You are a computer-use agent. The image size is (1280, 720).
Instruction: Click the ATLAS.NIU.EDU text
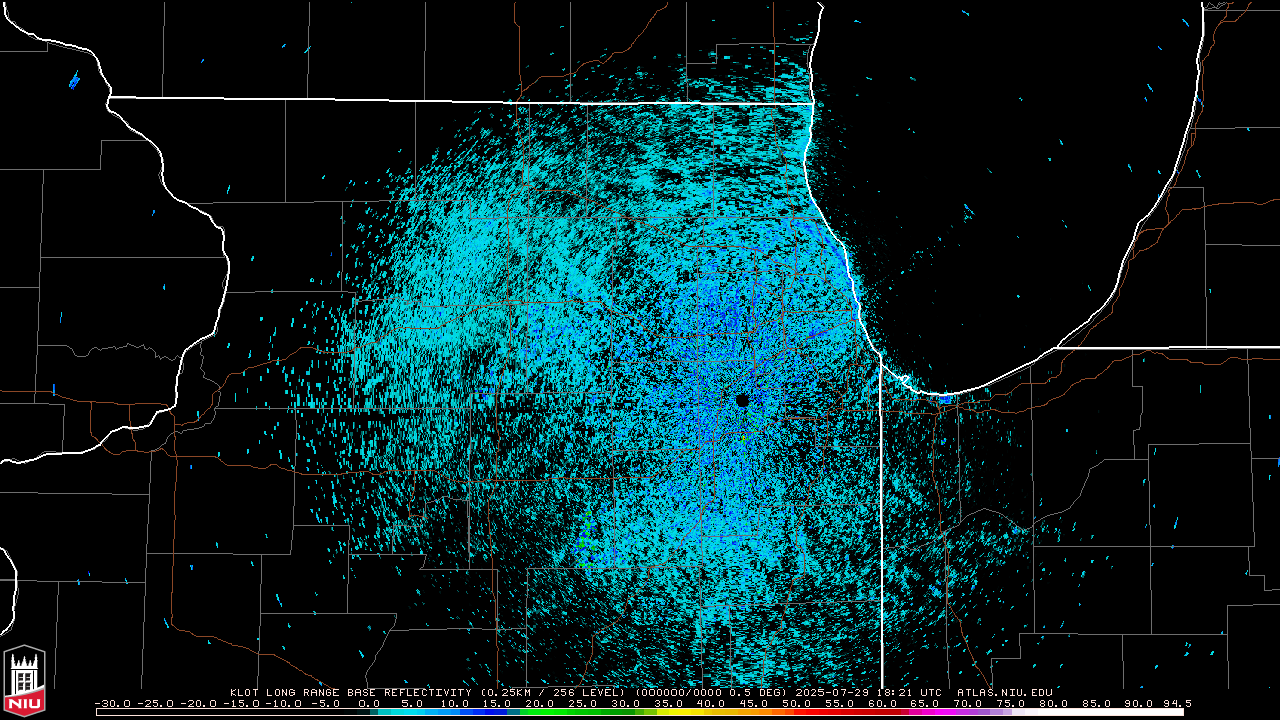tap(1005, 692)
